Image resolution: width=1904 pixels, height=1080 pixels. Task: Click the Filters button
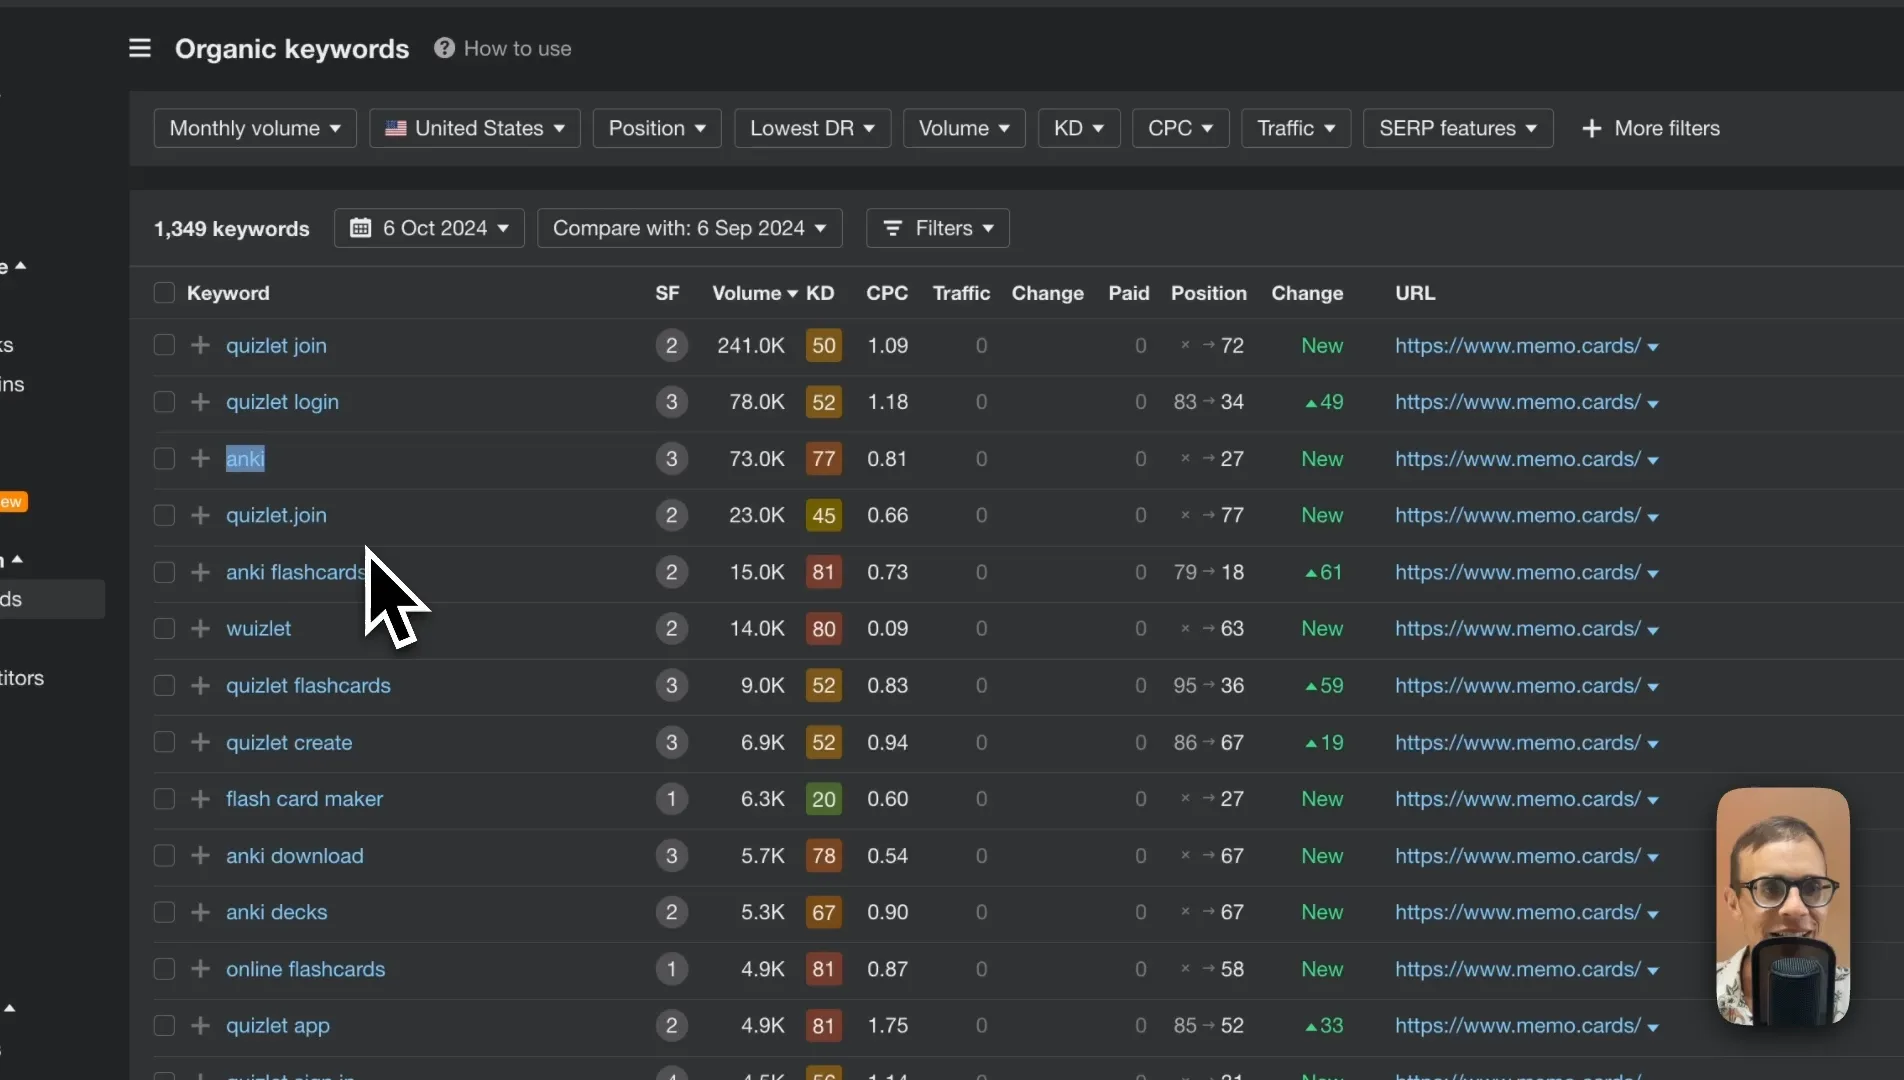(x=938, y=228)
